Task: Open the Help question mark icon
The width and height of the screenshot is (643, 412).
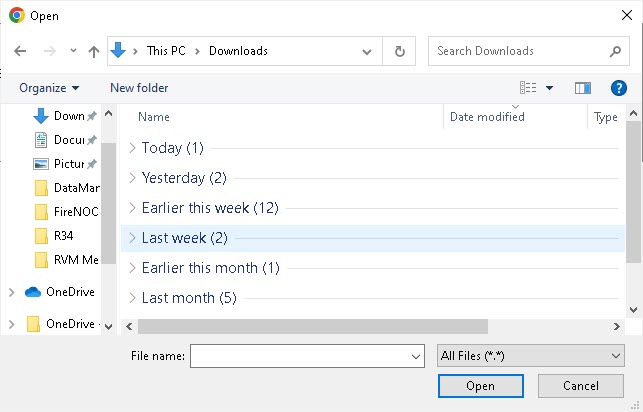Action: (x=619, y=88)
